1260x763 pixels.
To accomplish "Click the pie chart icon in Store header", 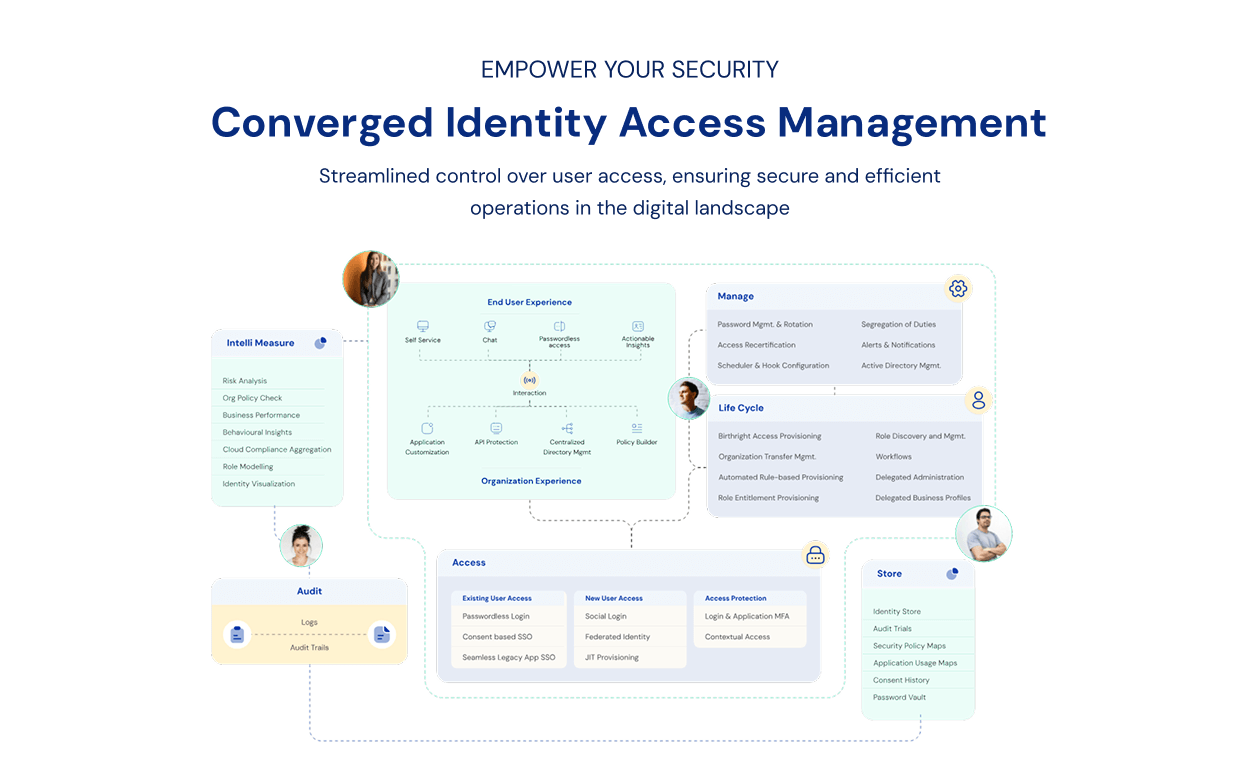I will (x=952, y=574).
